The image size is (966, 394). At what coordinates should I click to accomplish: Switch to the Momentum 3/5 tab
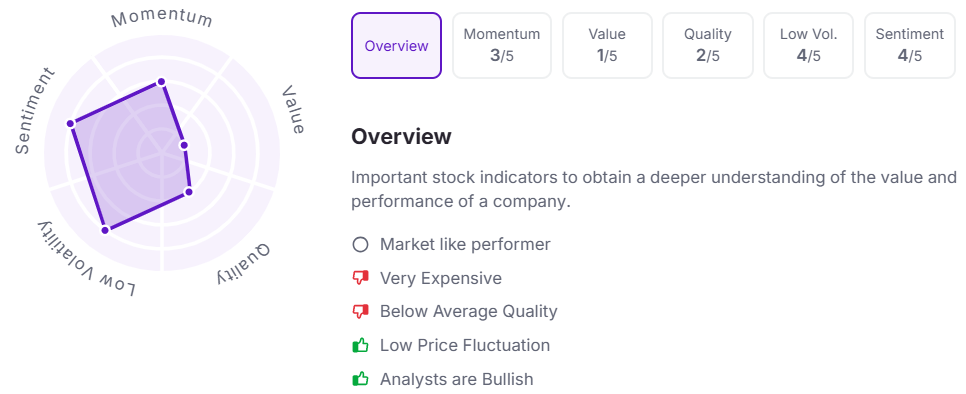501,46
